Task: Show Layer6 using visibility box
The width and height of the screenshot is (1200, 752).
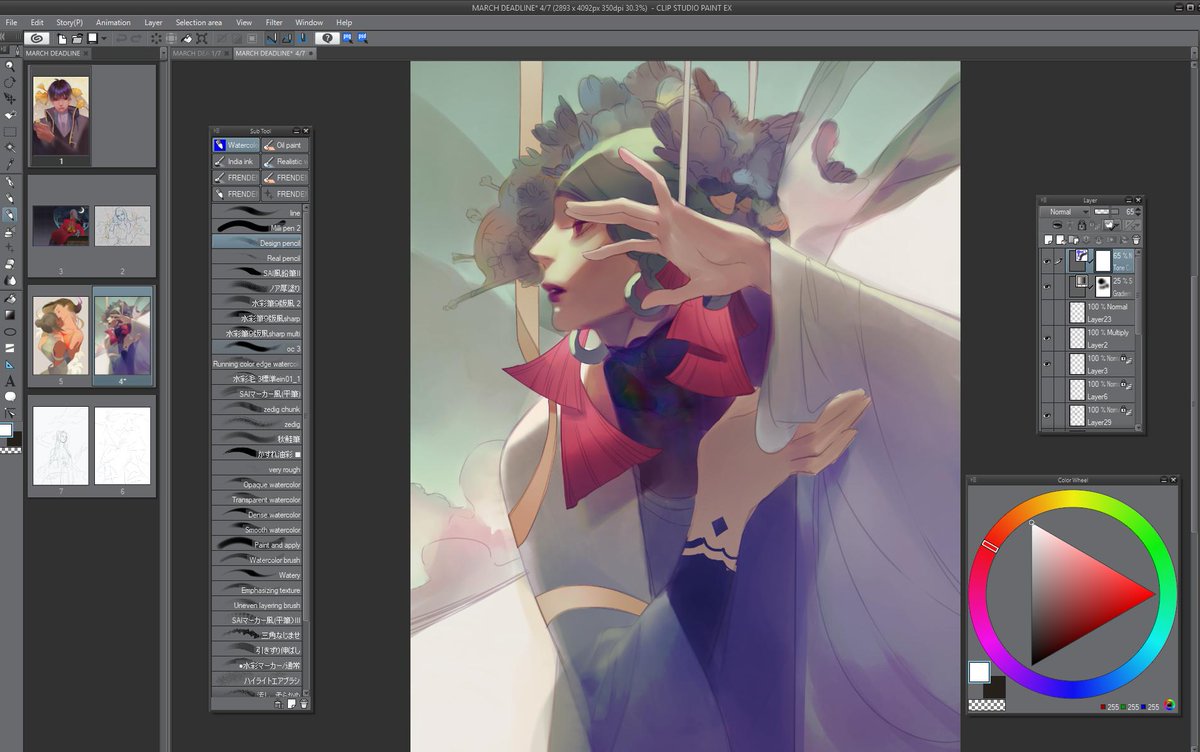Action: tap(1047, 390)
